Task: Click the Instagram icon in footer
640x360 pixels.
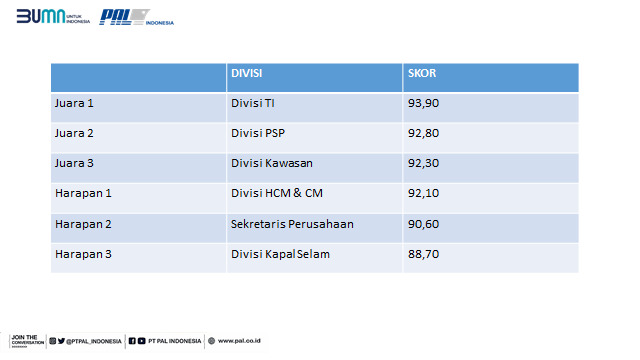Action: click(53, 341)
